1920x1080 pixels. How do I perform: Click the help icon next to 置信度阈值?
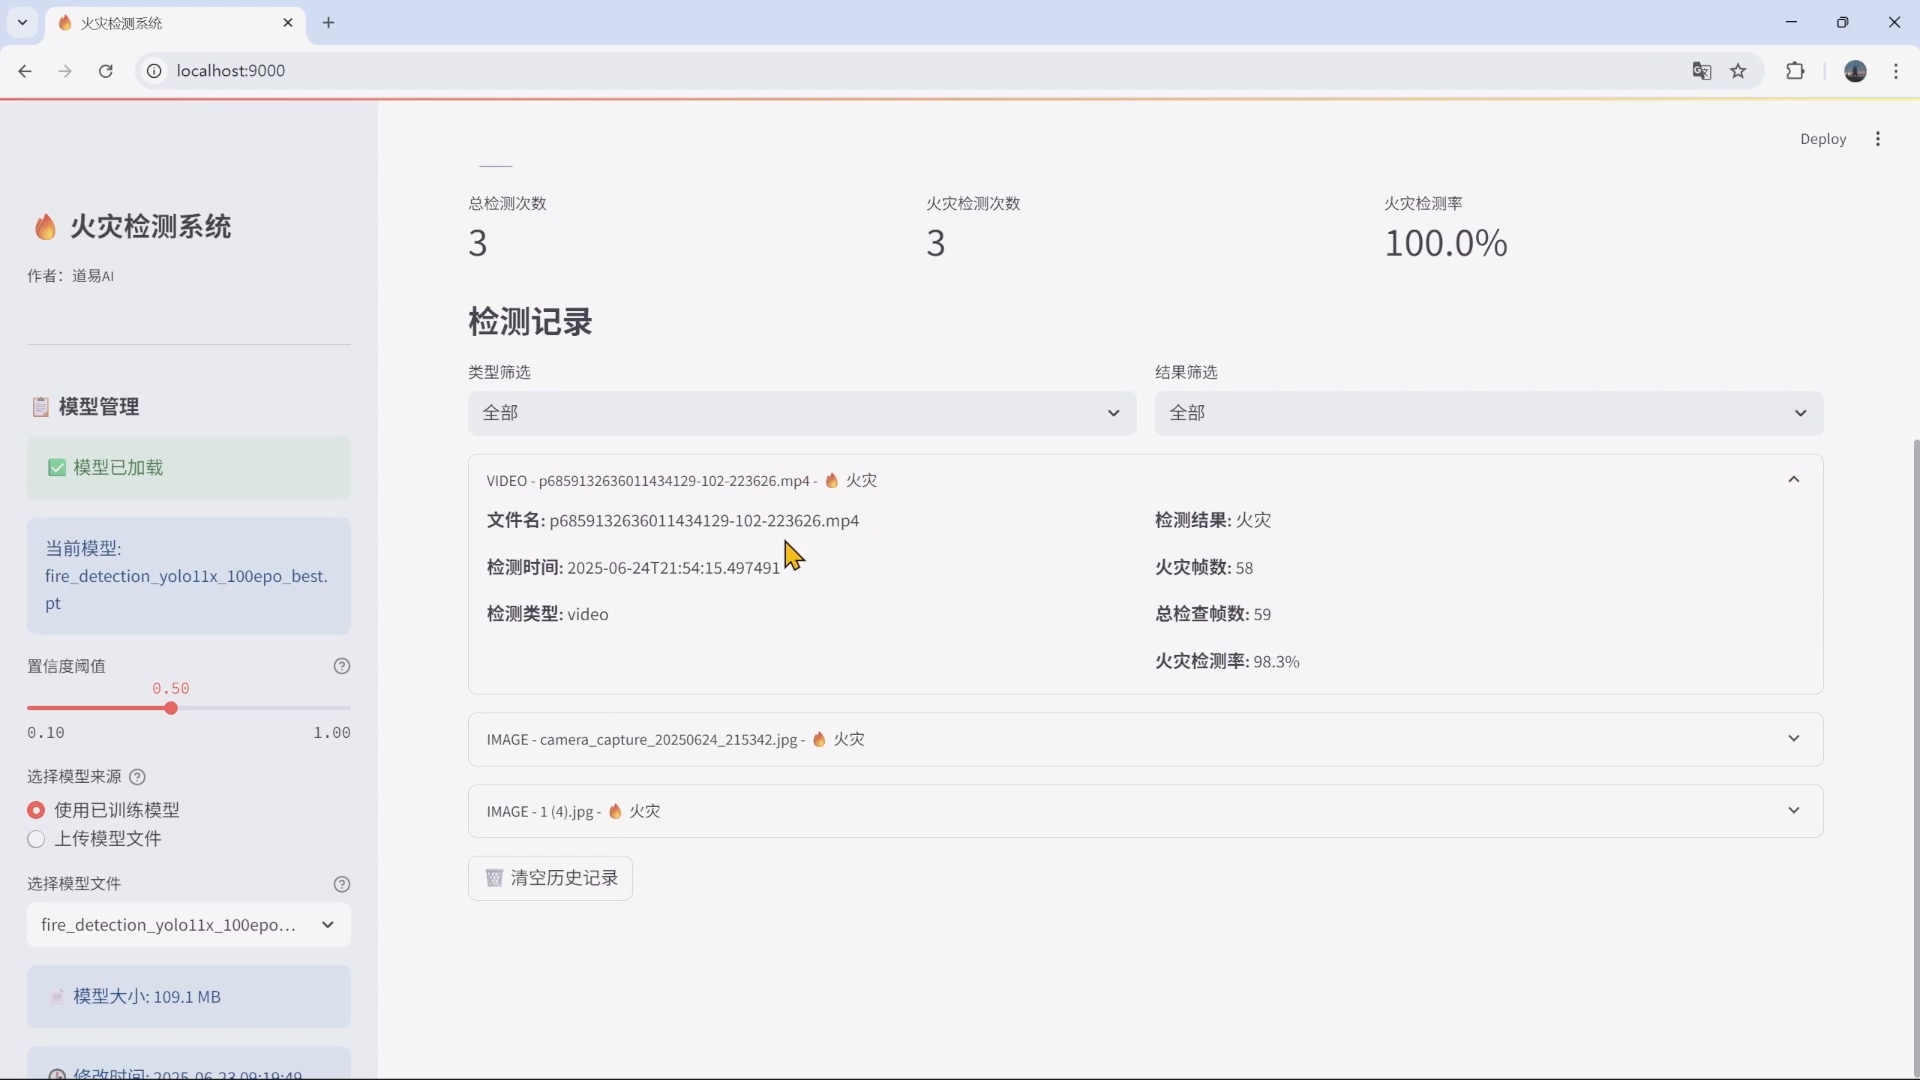click(342, 666)
